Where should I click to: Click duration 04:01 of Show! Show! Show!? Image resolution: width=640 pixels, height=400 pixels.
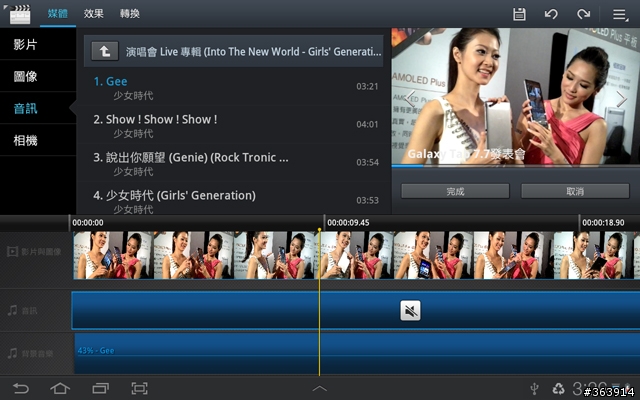click(x=367, y=124)
